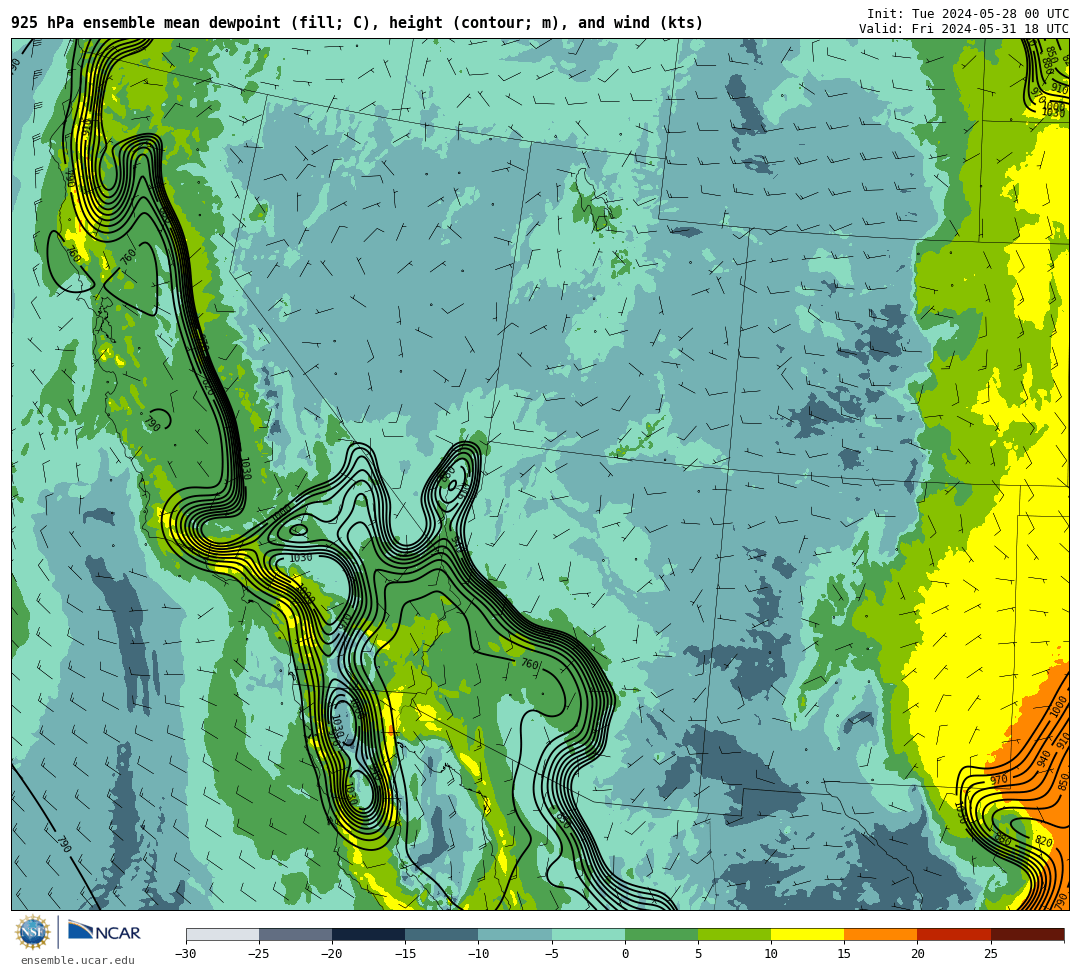This screenshot has width=1080, height=973.
Task: Pick the green 0 to 5 colorbar swatch
Action: pyautogui.click(x=661, y=934)
